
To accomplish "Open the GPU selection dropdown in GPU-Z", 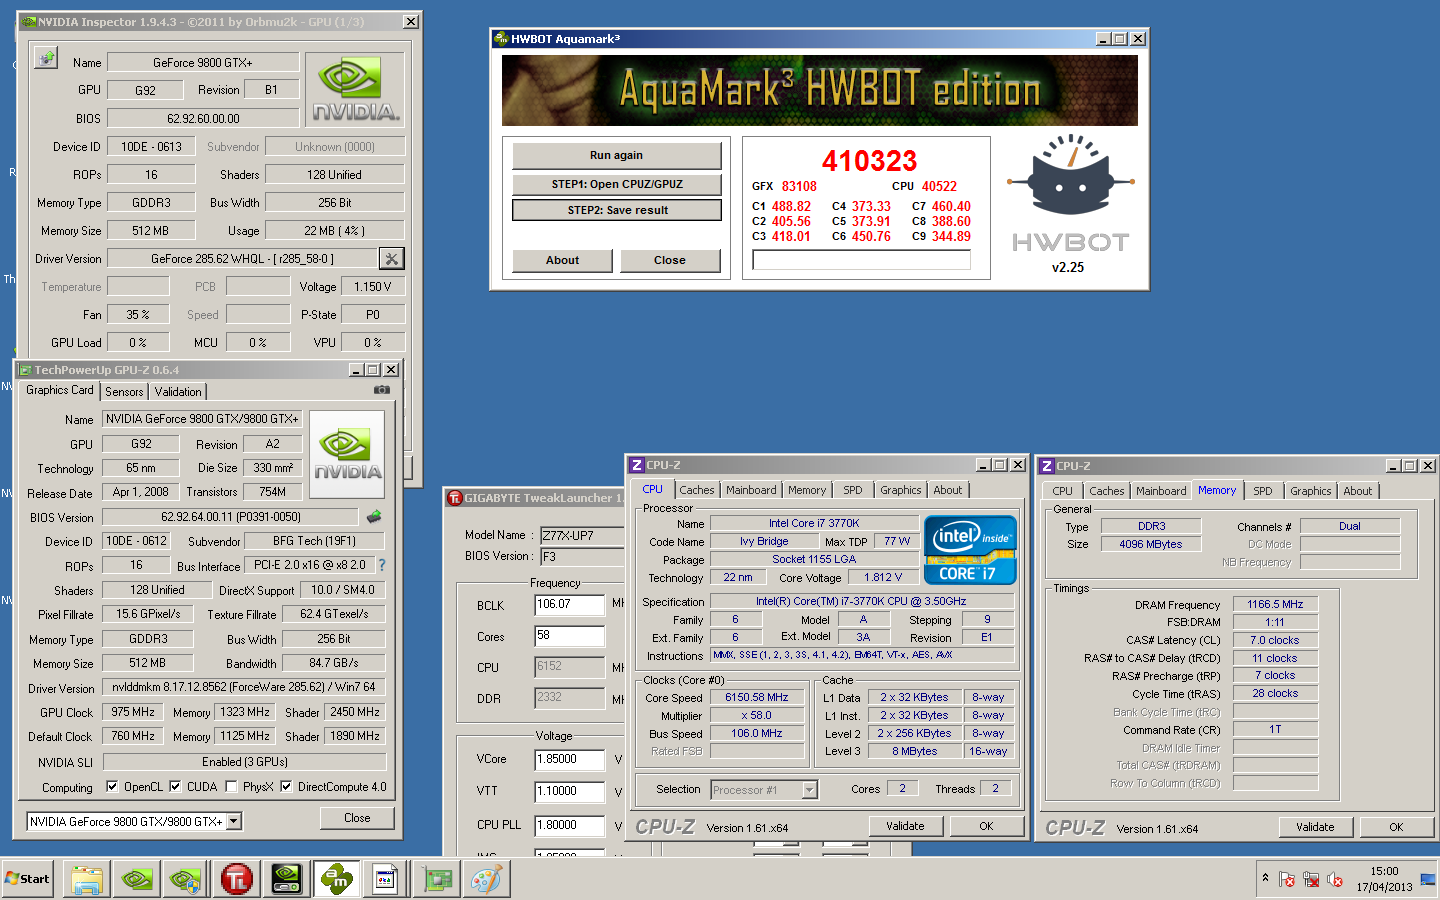I will 234,821.
